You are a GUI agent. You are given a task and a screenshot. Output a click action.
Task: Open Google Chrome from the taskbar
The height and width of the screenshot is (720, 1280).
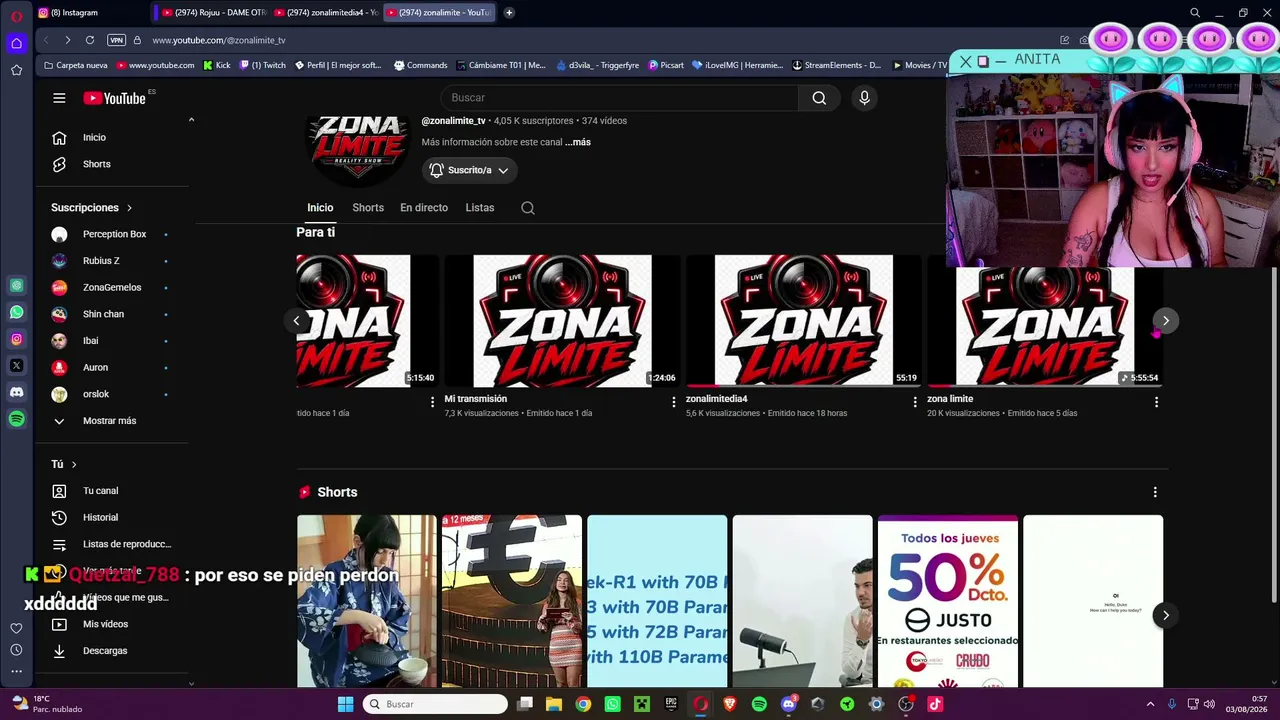coord(583,704)
